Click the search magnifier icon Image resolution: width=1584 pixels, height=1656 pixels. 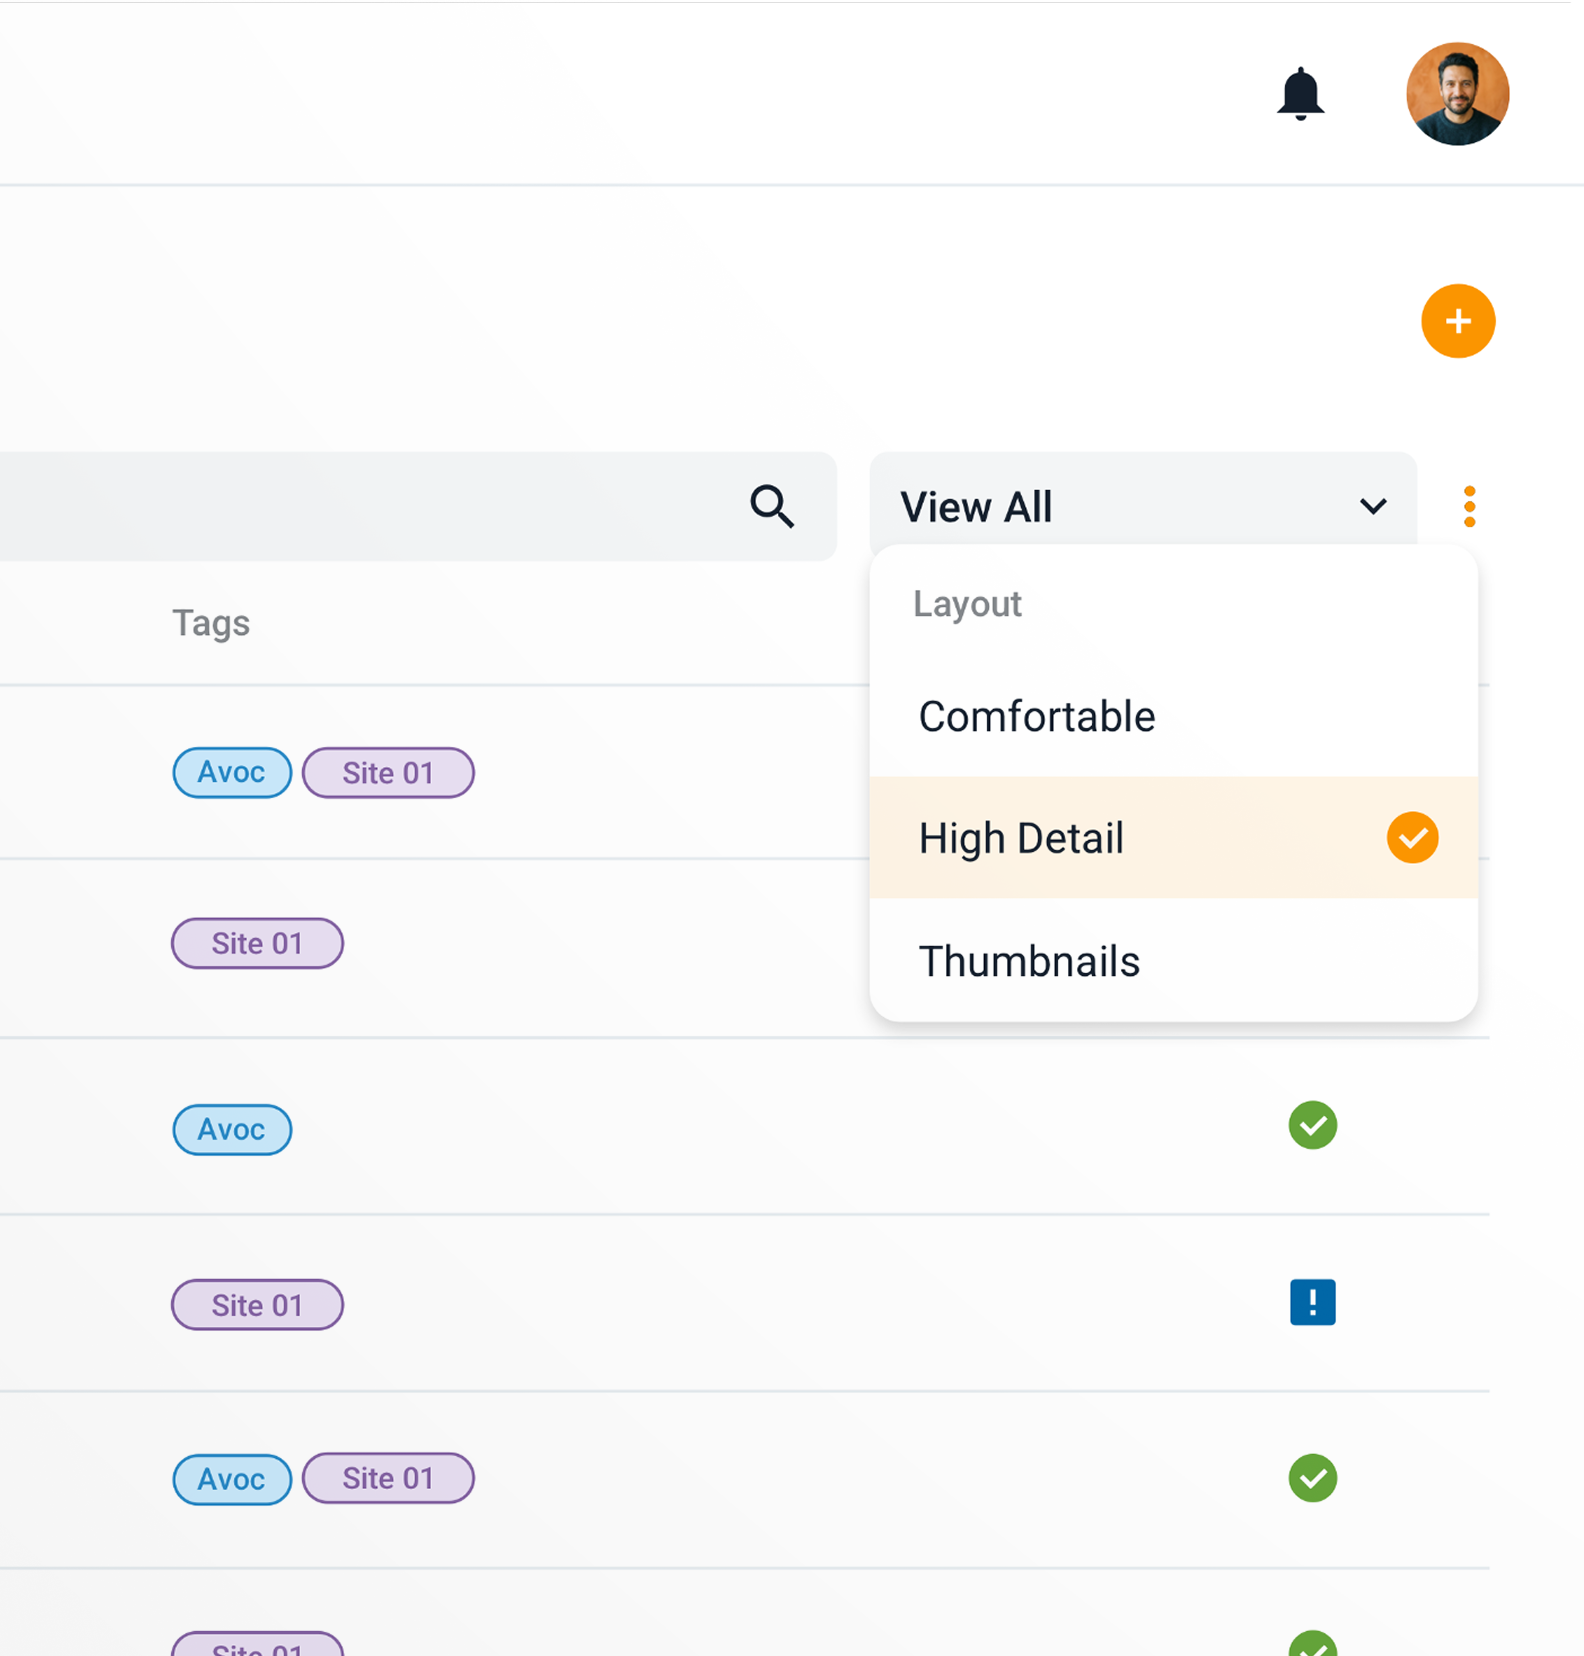tap(772, 506)
